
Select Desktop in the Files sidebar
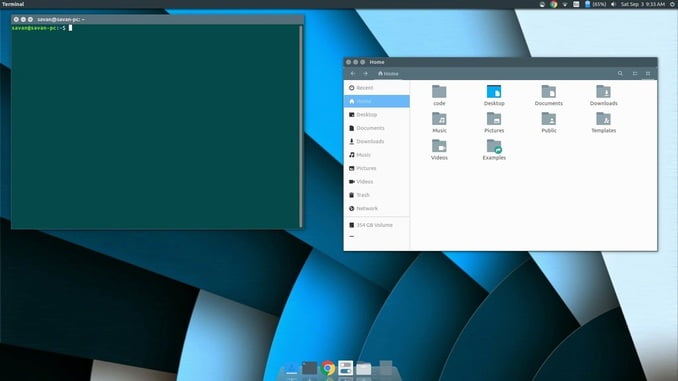point(377,115)
